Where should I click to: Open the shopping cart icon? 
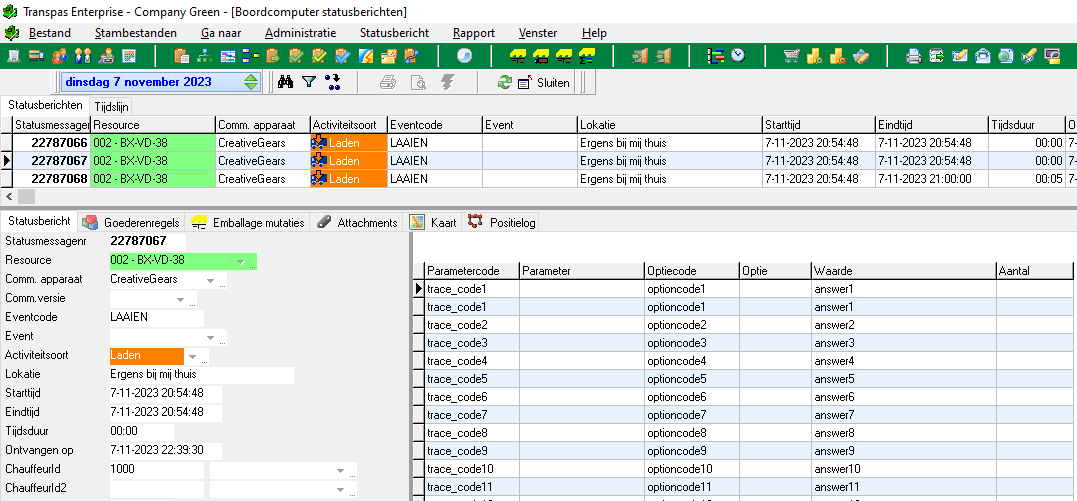pos(791,56)
